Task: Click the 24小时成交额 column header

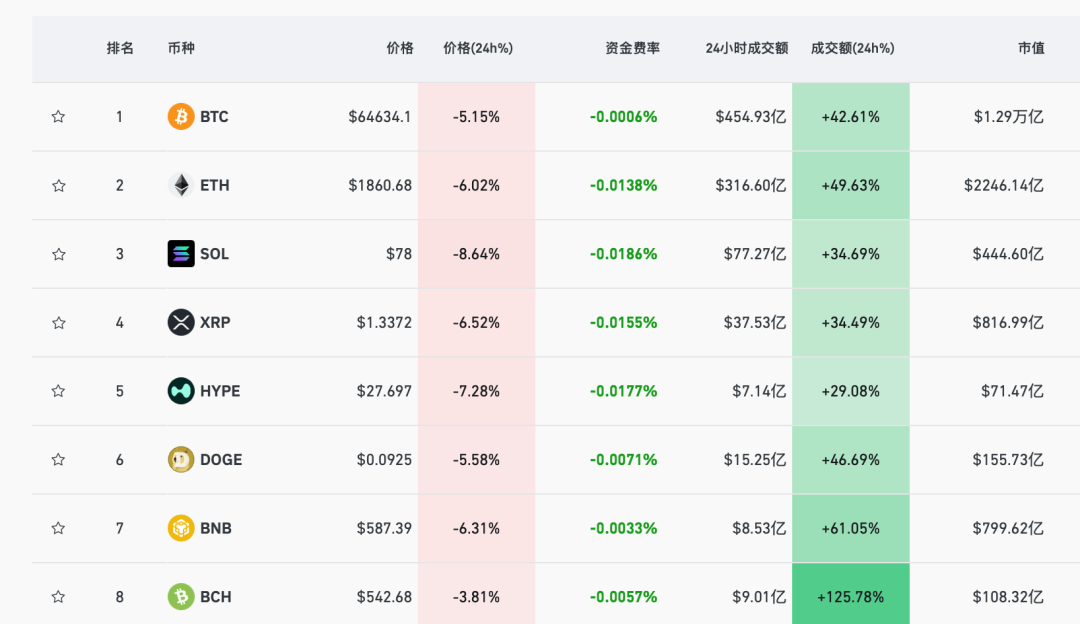Action: [x=746, y=48]
